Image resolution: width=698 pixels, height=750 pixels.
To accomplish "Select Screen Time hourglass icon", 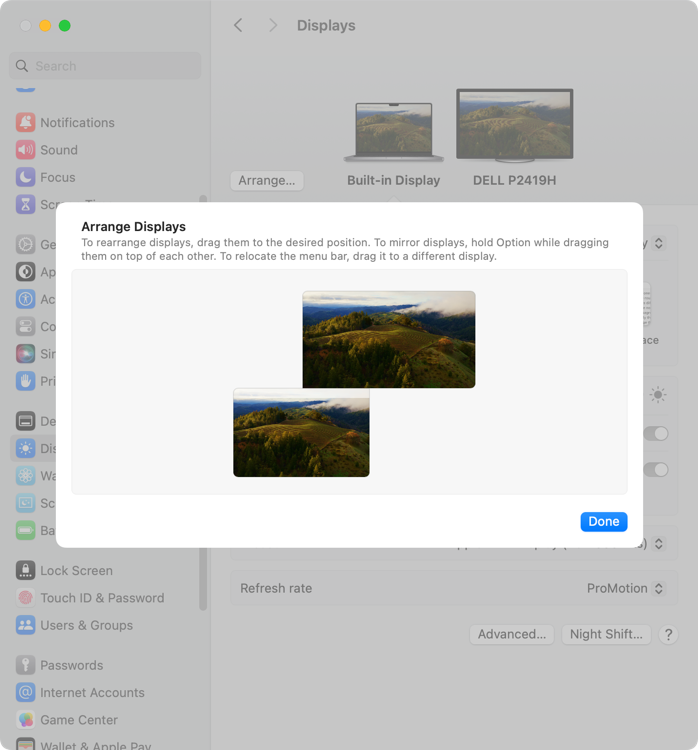I will click(25, 204).
